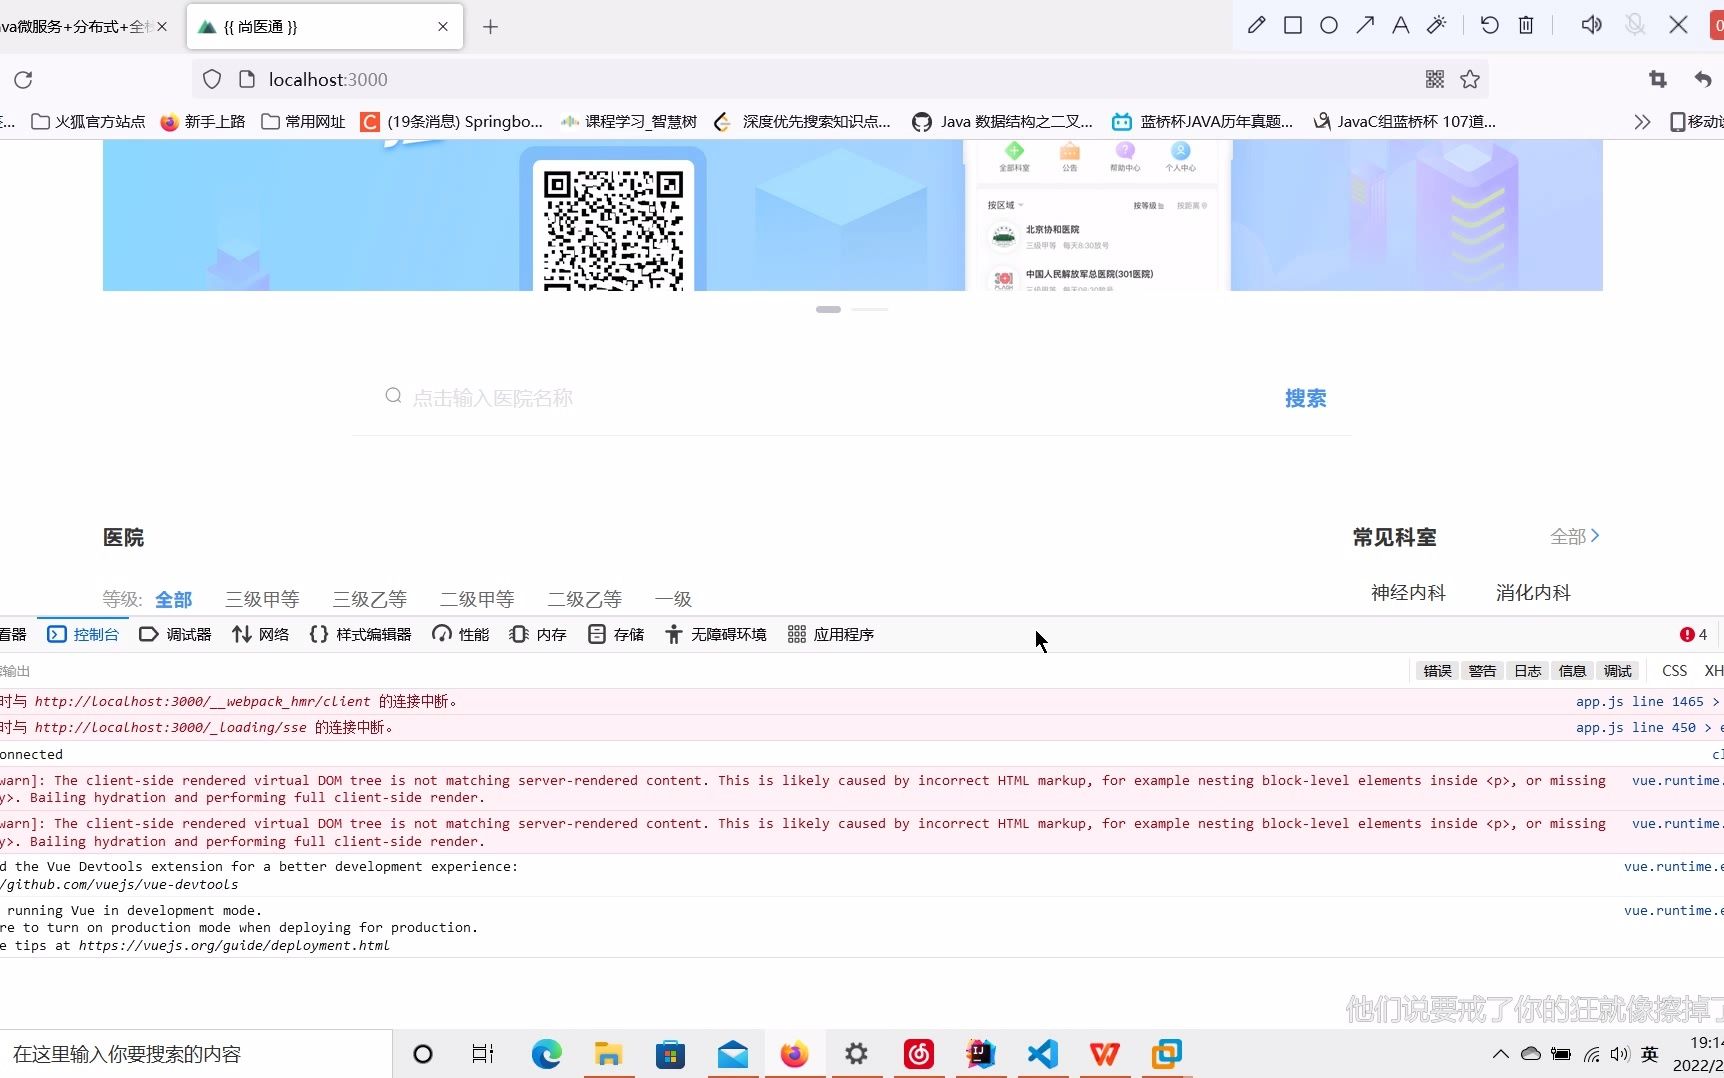Toggle the 日志 console filter
The height and width of the screenshot is (1078, 1724).
click(x=1527, y=671)
